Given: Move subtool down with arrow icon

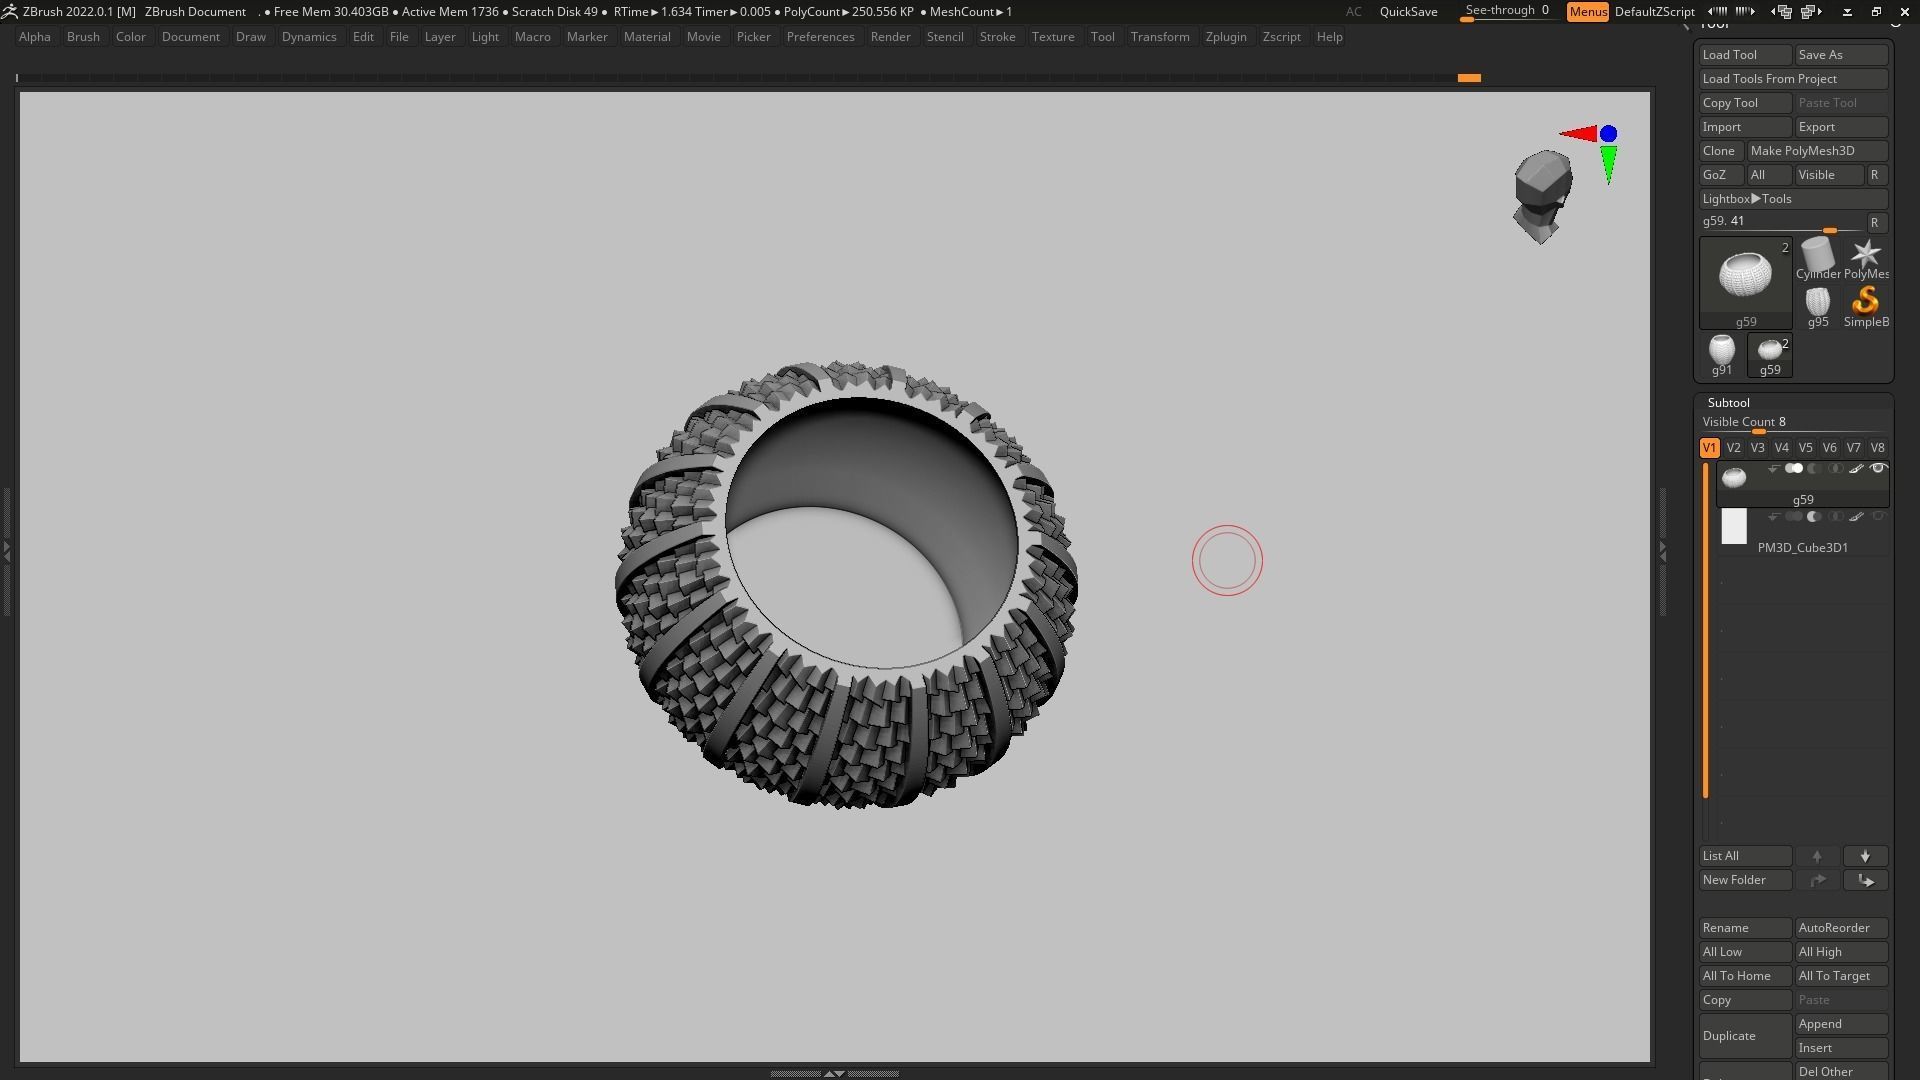Looking at the screenshot, I should 1865,857.
